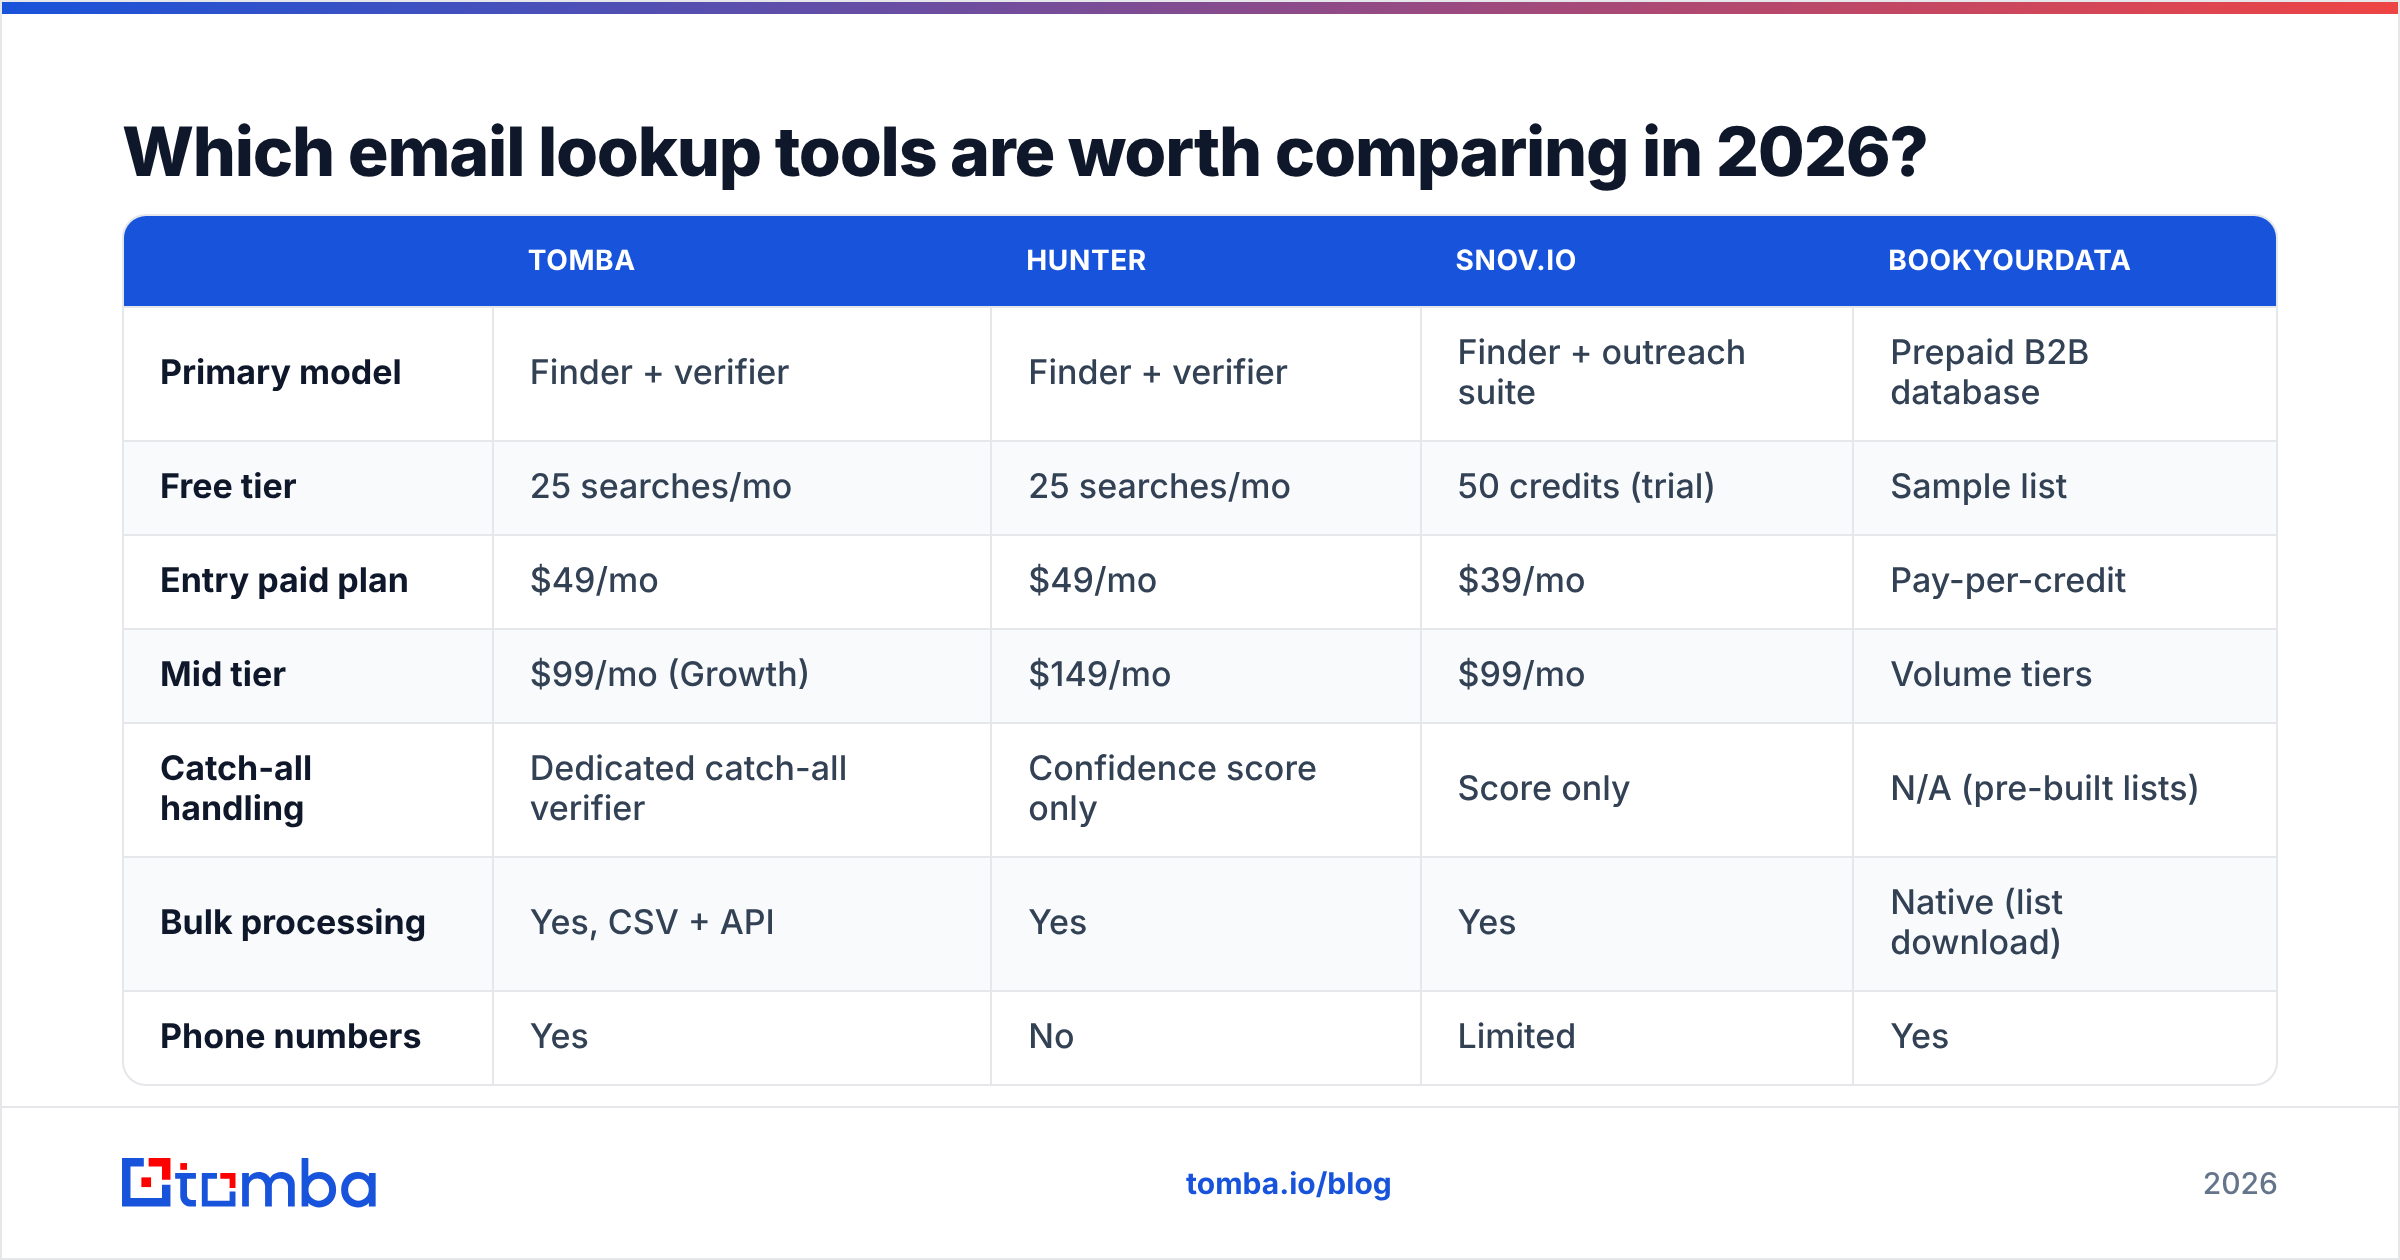Click the Tomba logo in the footer
This screenshot has height=1260, width=2400.
click(x=249, y=1183)
